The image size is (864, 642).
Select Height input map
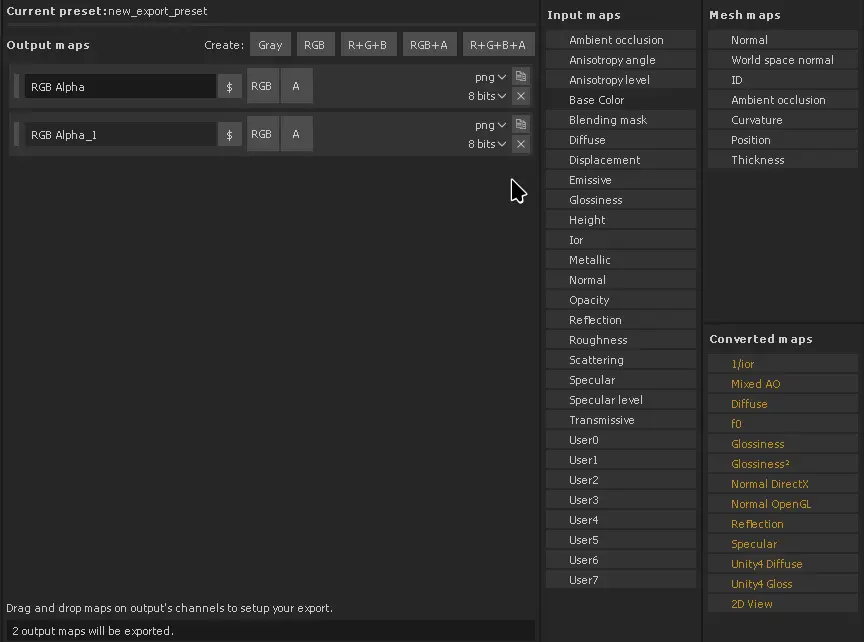pyautogui.click(x=621, y=220)
